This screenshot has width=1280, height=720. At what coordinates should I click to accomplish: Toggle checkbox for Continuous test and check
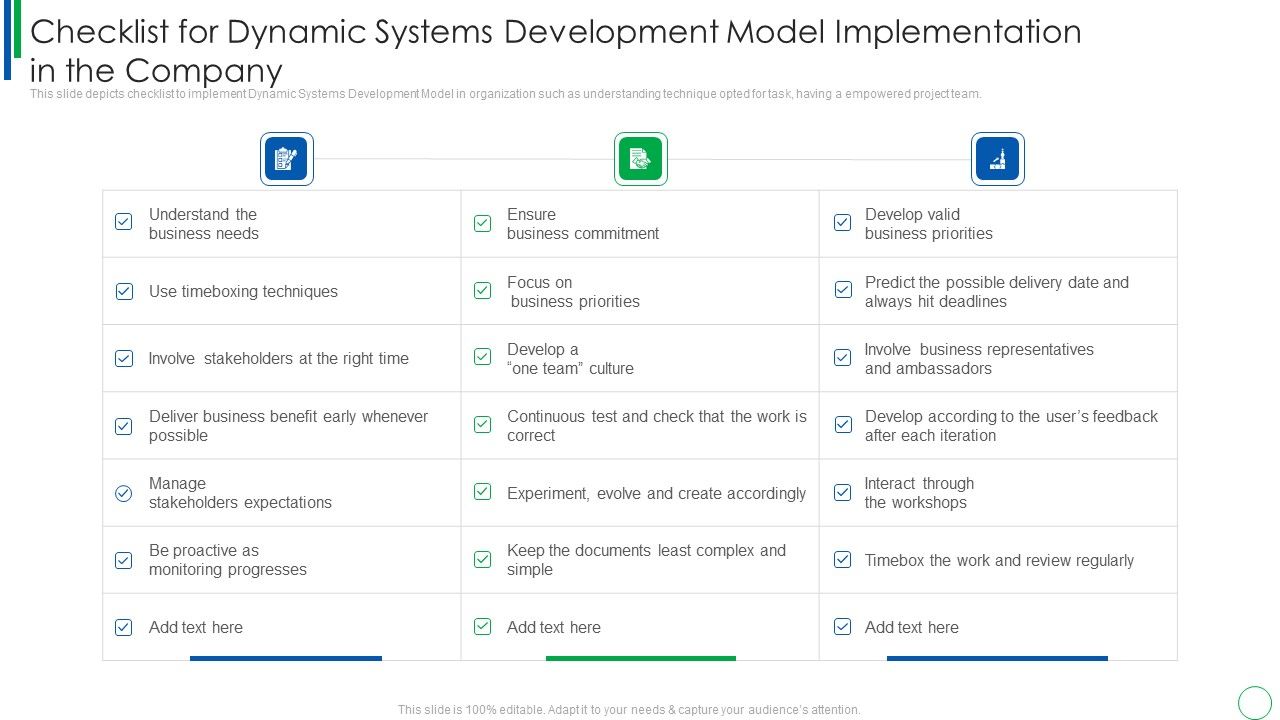pyautogui.click(x=483, y=424)
